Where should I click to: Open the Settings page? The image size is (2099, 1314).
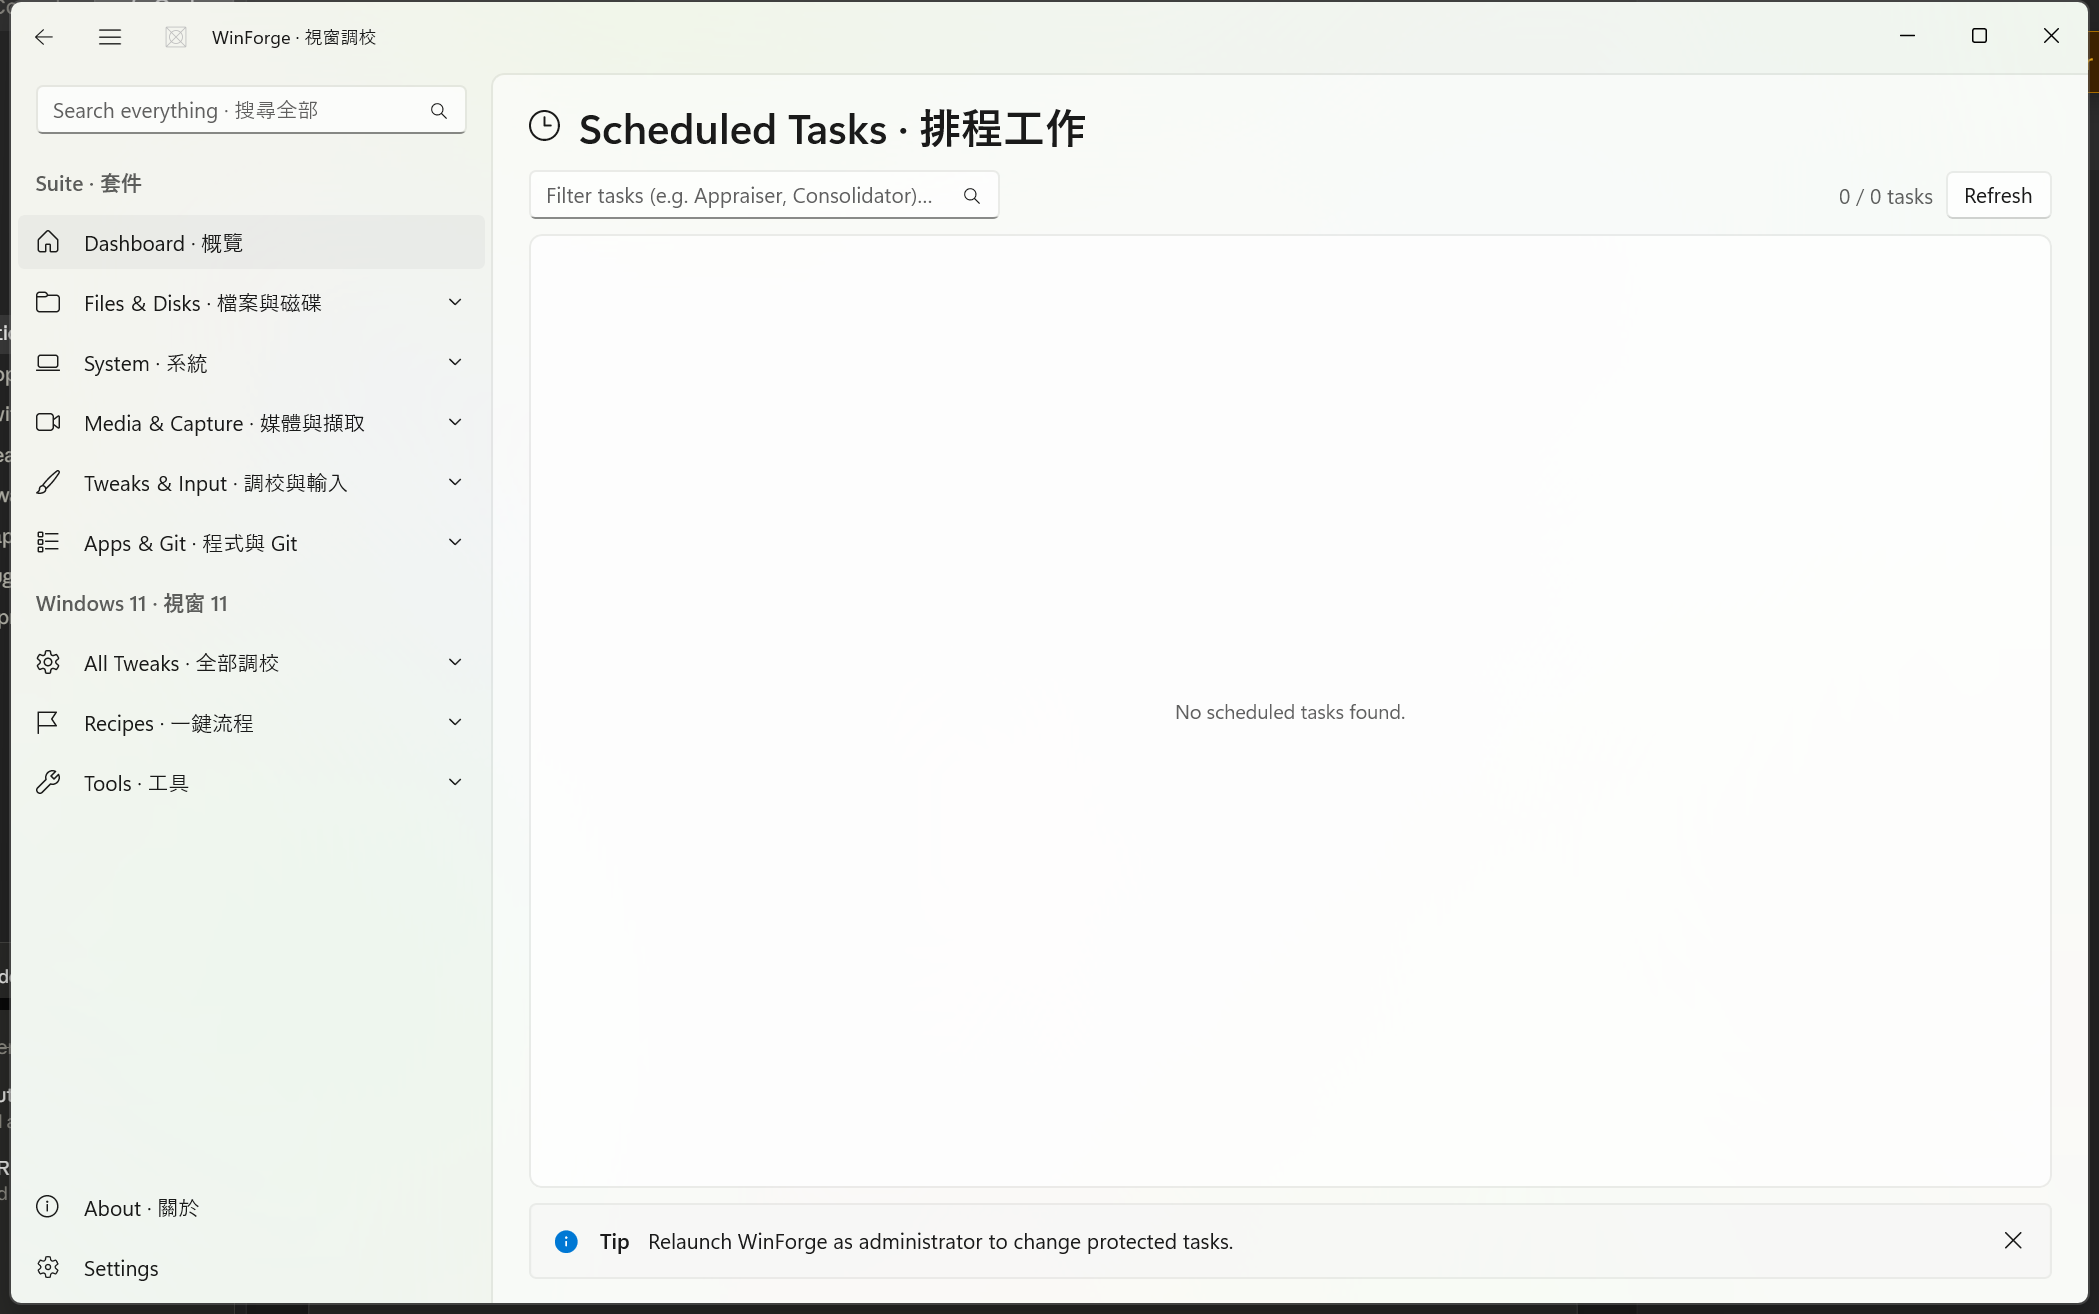tap(251, 1267)
